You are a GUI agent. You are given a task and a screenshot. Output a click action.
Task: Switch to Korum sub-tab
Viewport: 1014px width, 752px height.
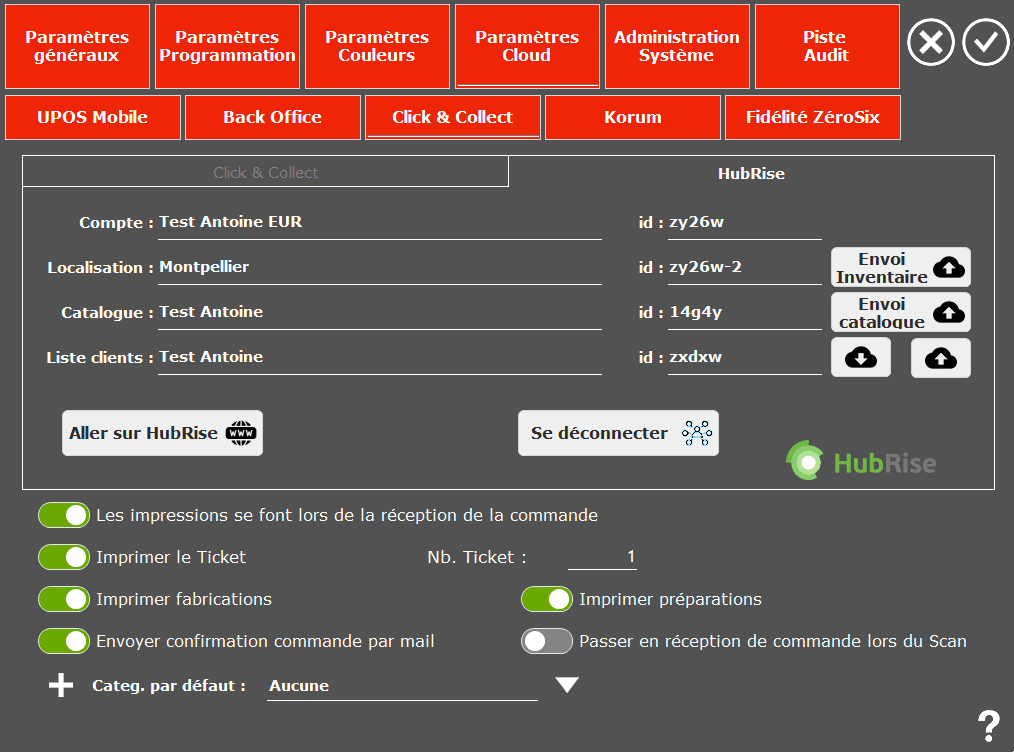(633, 118)
